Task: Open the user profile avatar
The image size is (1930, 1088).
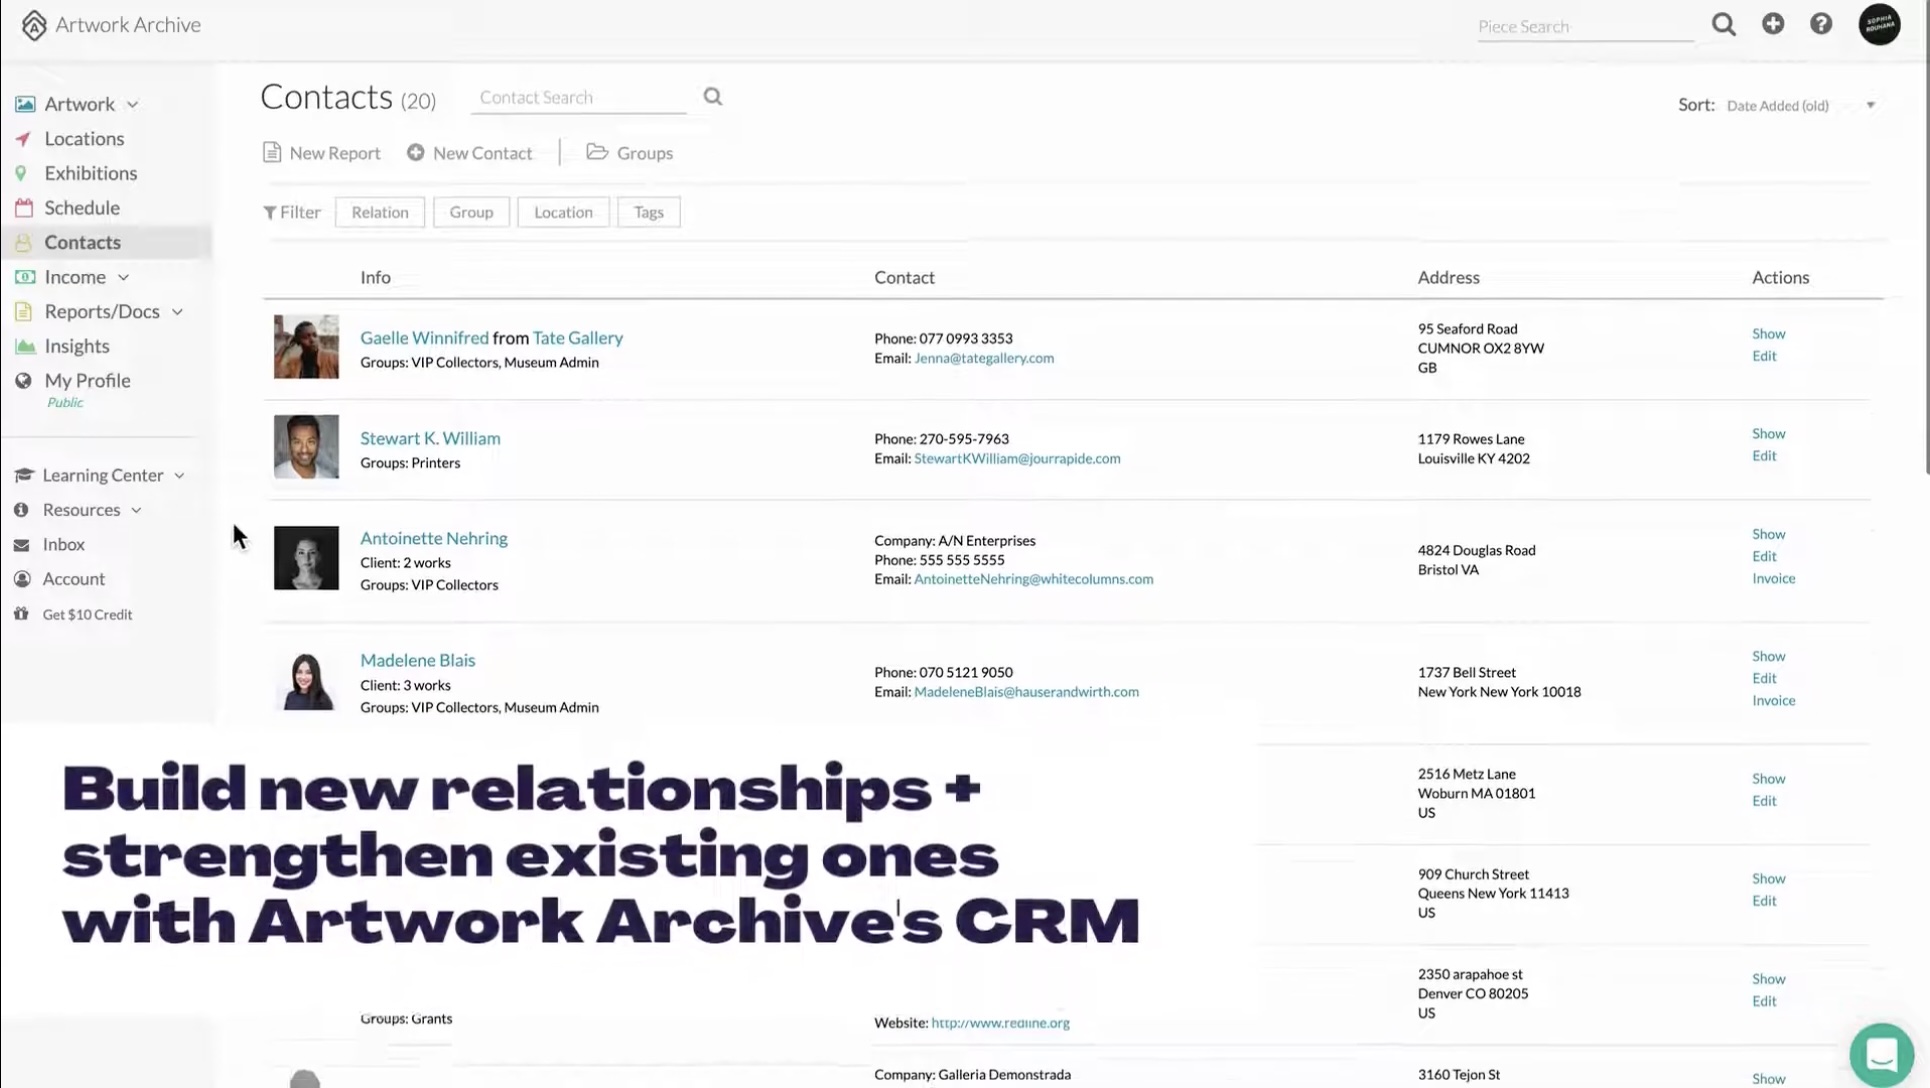Action: pos(1879,24)
